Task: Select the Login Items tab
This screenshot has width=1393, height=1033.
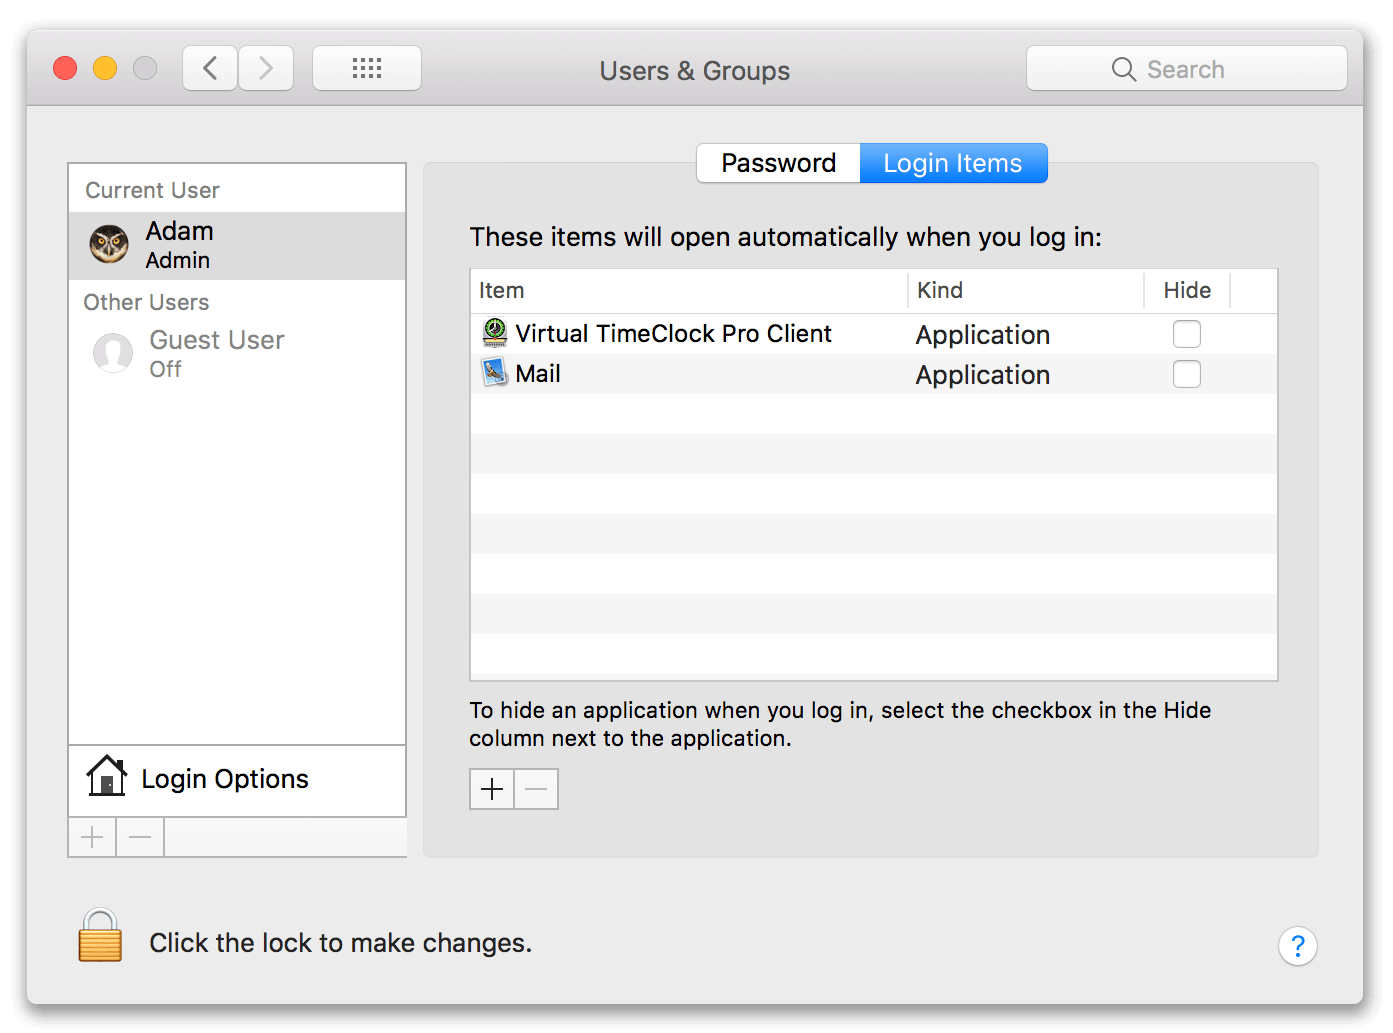Action: (x=953, y=163)
